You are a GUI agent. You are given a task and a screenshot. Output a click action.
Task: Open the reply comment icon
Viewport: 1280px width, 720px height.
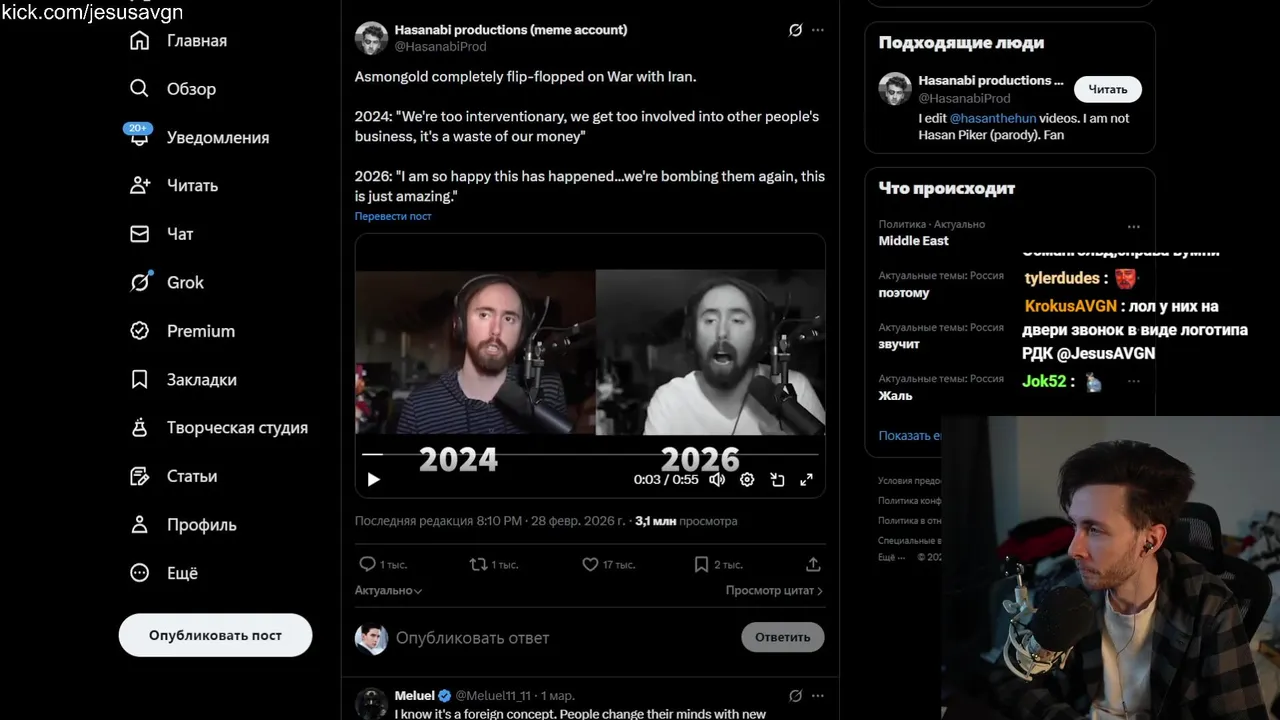(x=367, y=565)
